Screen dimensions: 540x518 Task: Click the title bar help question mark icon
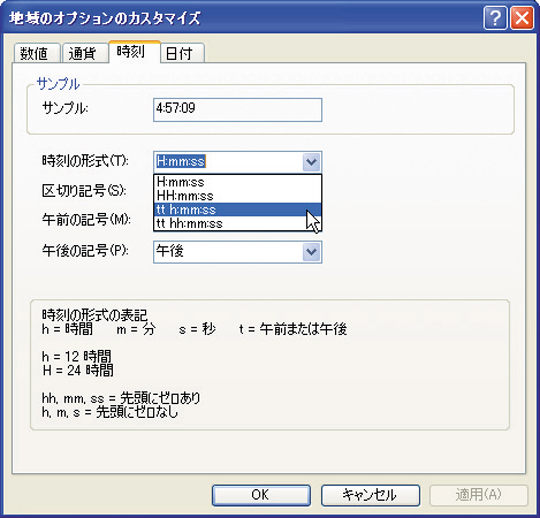coord(495,18)
